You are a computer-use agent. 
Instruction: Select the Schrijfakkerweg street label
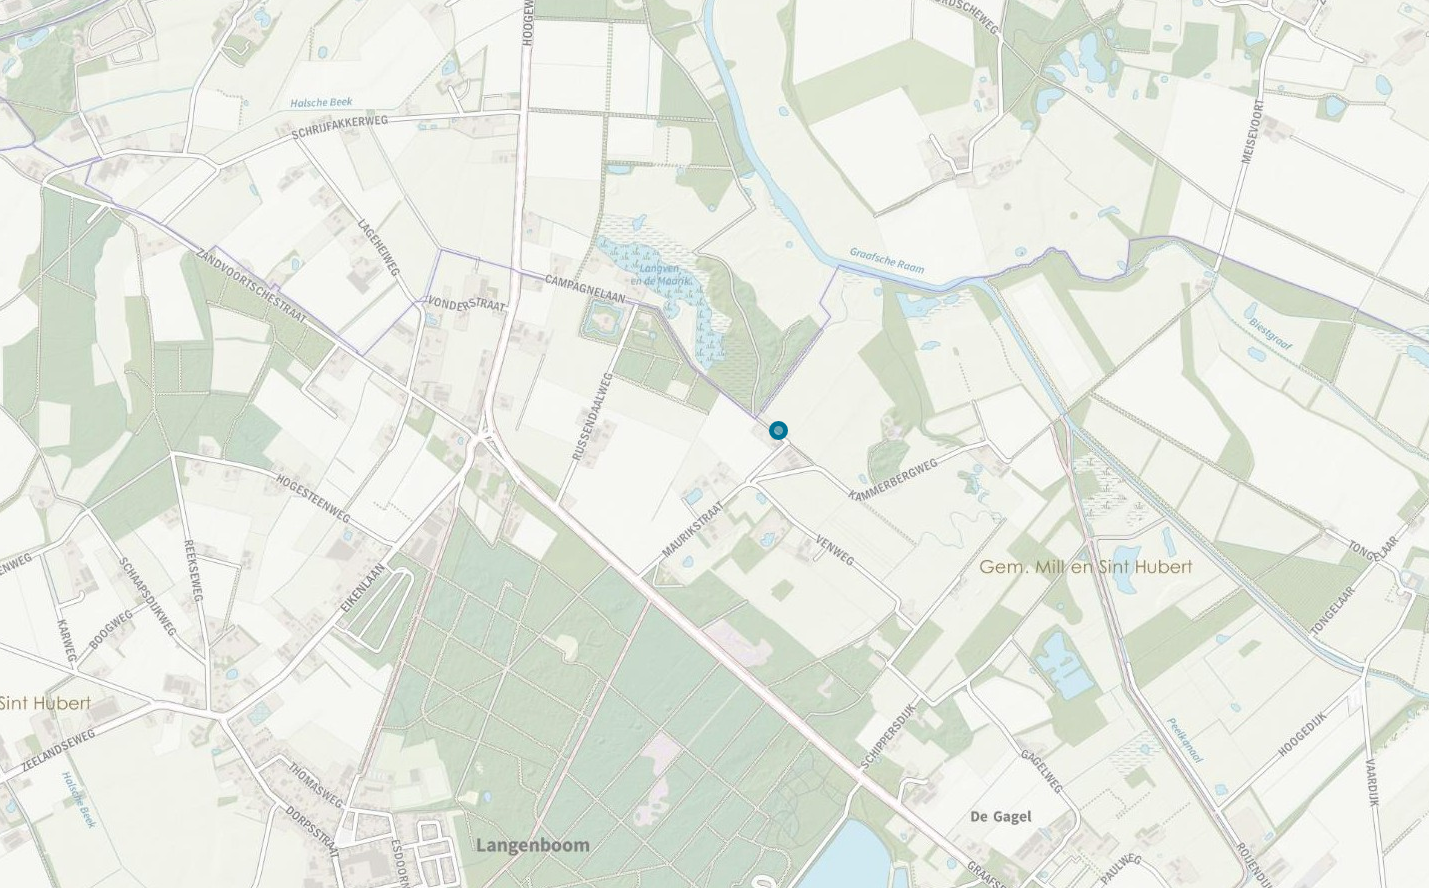(x=340, y=127)
